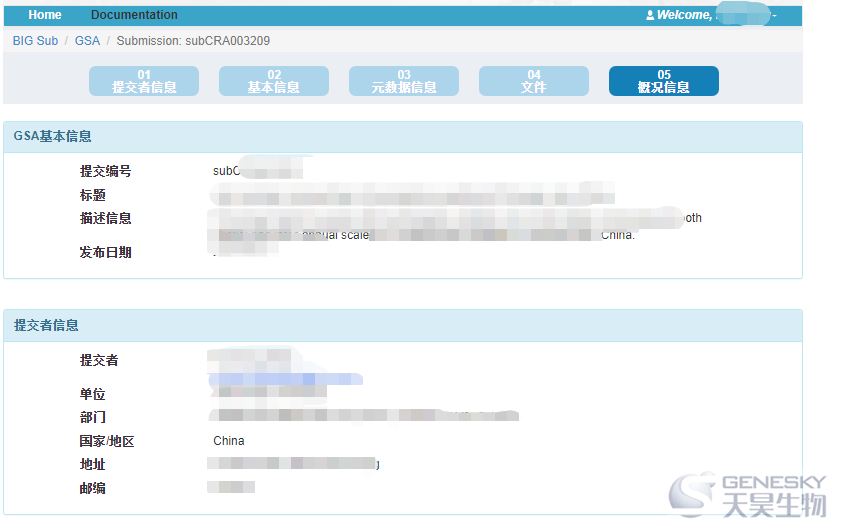The height and width of the screenshot is (526, 847).
Task: Click the China value for 国家/地区
Action: coord(229,441)
